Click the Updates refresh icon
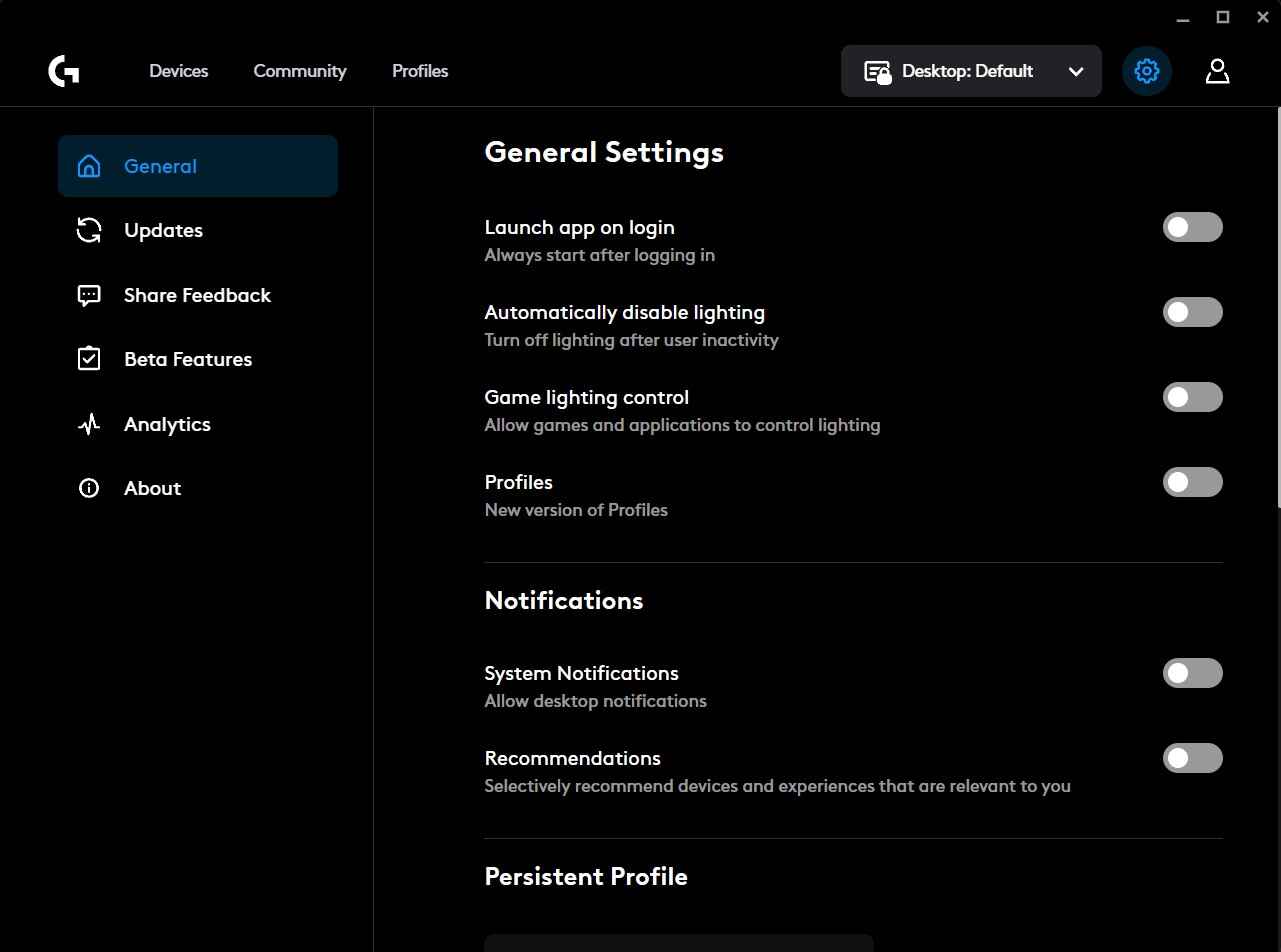This screenshot has height=952, width=1281. tap(89, 230)
